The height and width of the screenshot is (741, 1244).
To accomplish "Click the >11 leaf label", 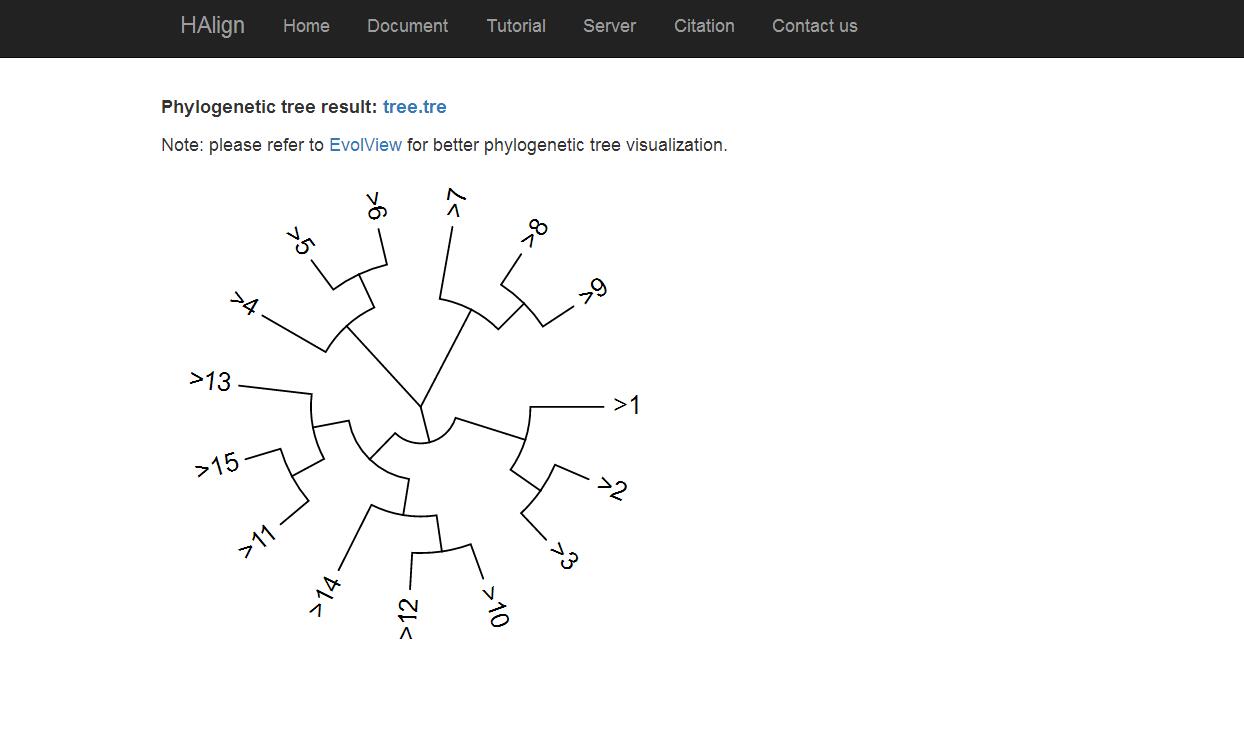I will (x=258, y=541).
